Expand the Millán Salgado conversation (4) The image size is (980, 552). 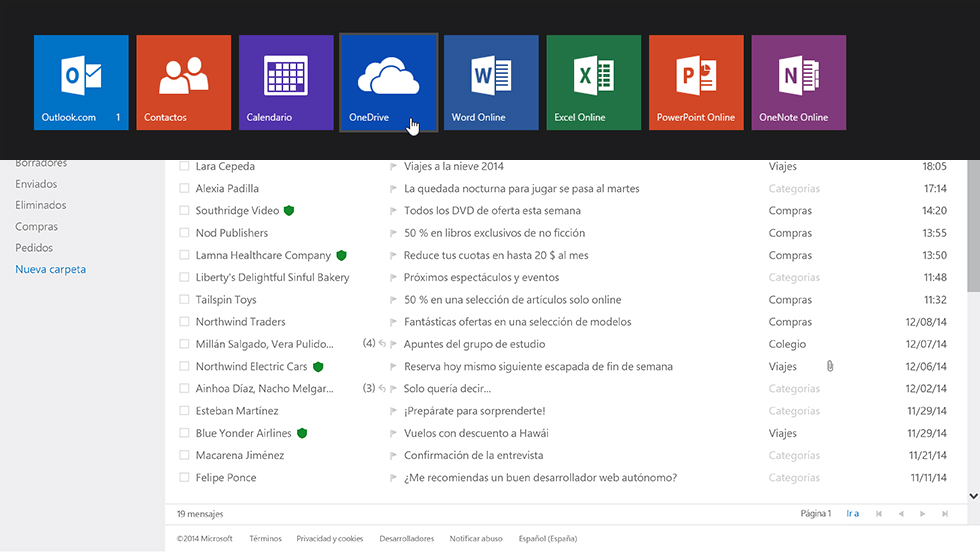pos(369,343)
